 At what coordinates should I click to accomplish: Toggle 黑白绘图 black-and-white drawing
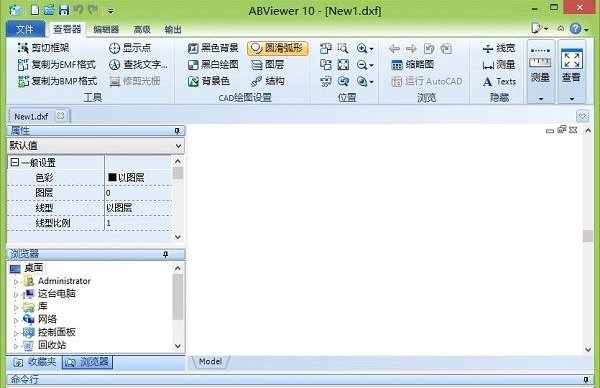tap(213, 65)
